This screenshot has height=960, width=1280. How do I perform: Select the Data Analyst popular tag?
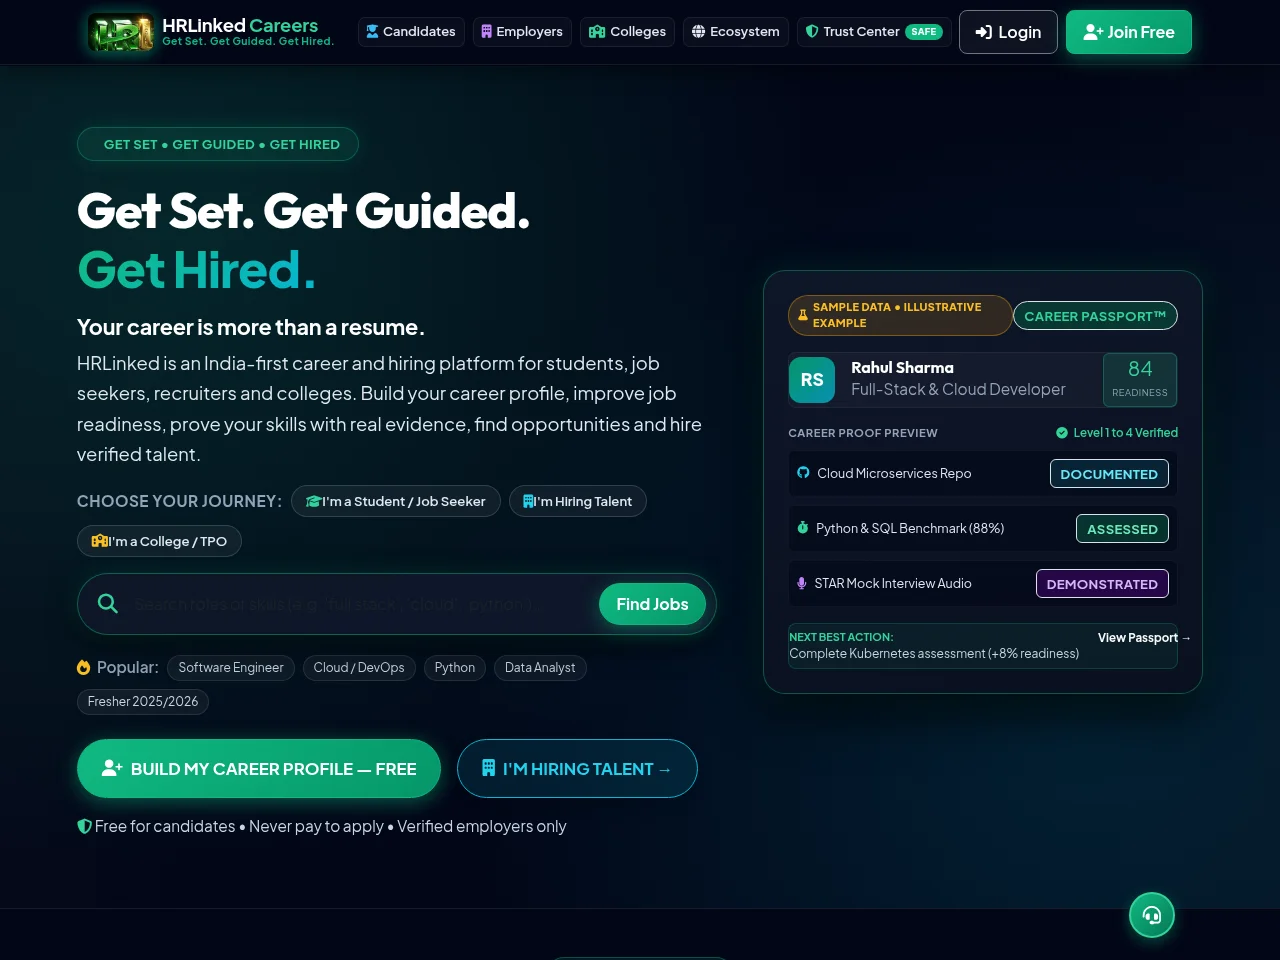540,668
